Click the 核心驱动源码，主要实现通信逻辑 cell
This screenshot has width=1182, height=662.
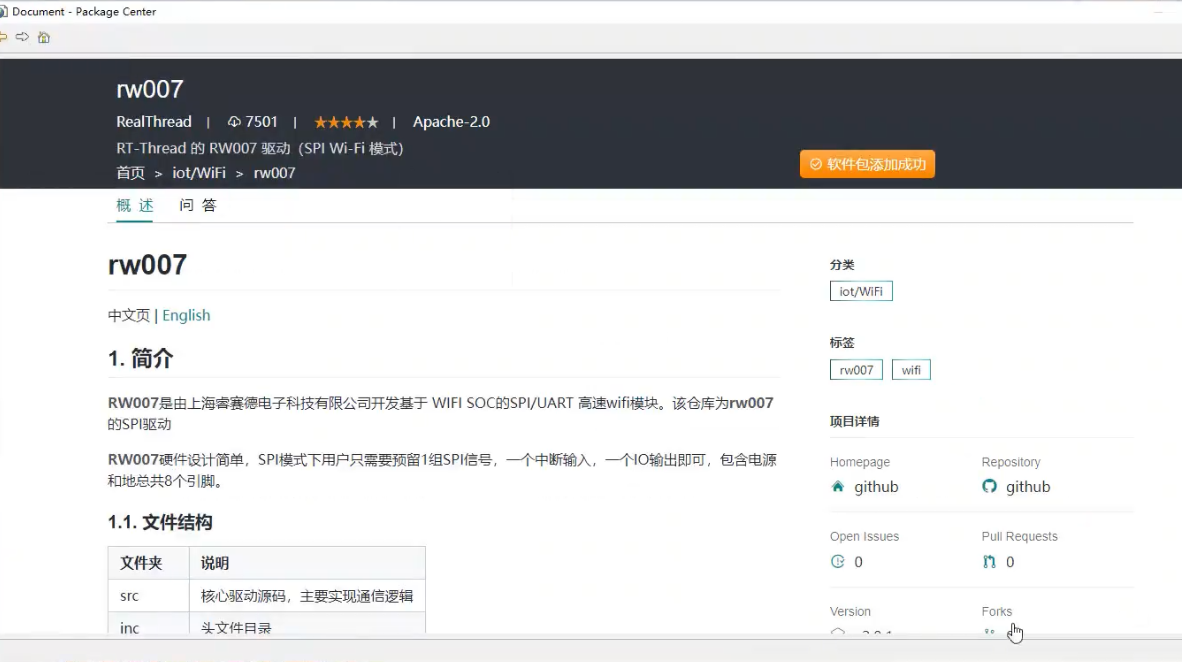(307, 596)
